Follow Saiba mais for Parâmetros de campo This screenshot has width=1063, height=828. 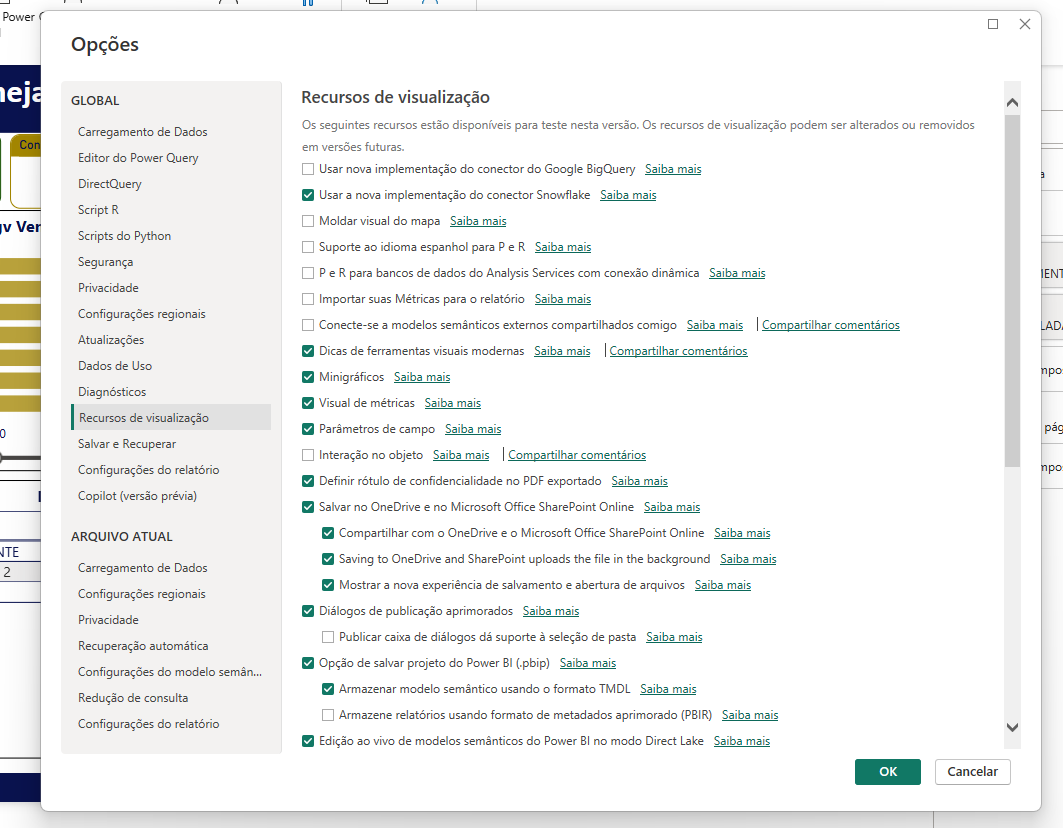(473, 429)
